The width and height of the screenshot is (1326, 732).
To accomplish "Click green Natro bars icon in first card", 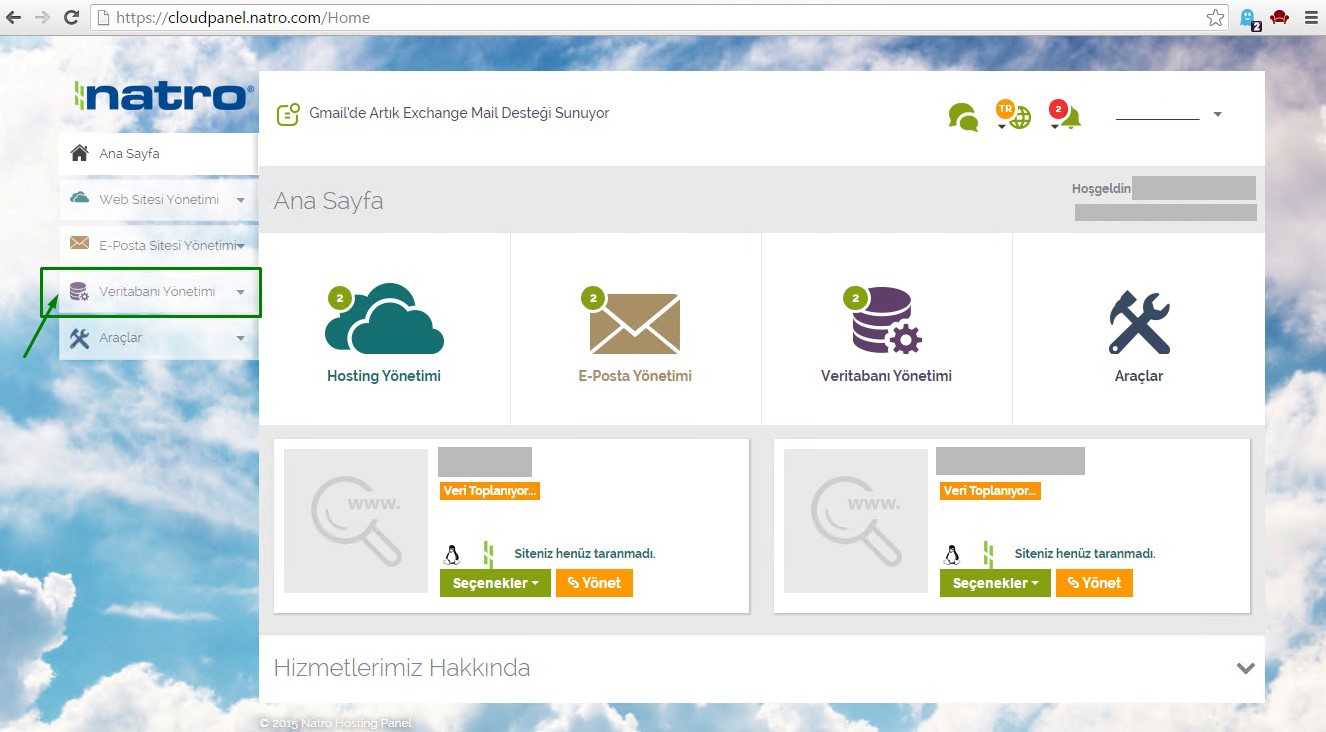I will [x=488, y=555].
